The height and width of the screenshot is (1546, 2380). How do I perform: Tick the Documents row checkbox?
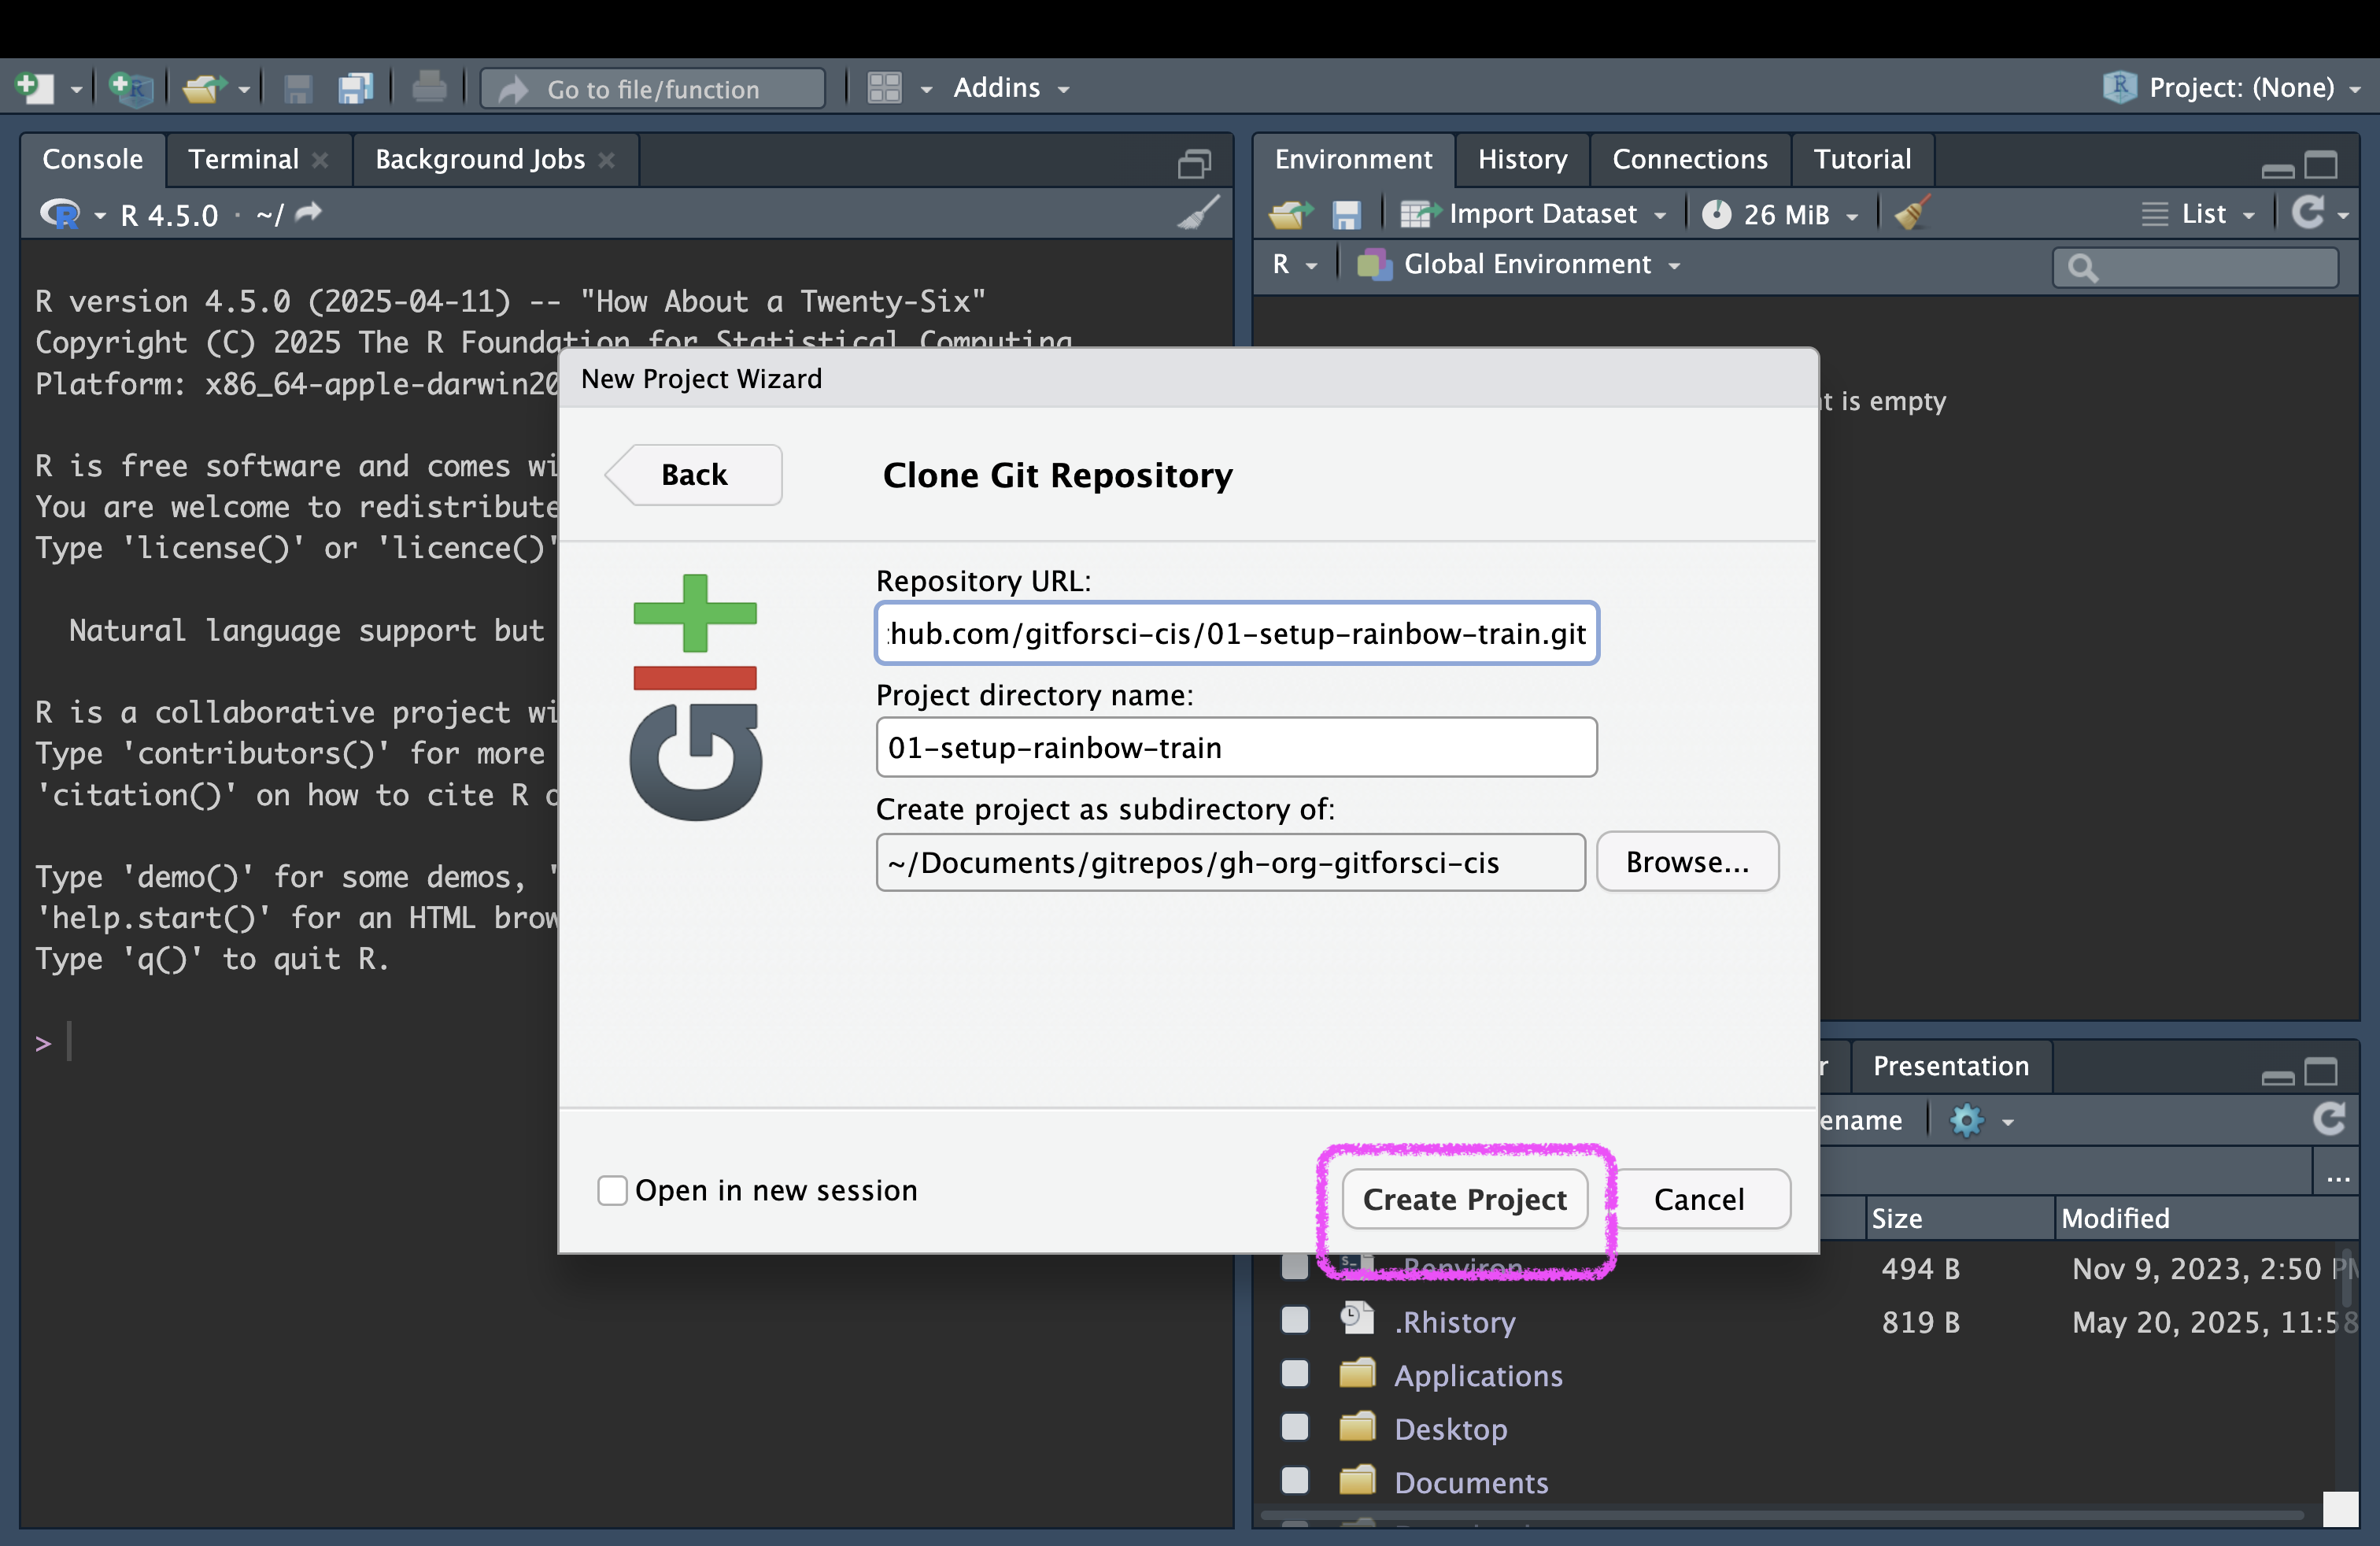pyautogui.click(x=1295, y=1480)
